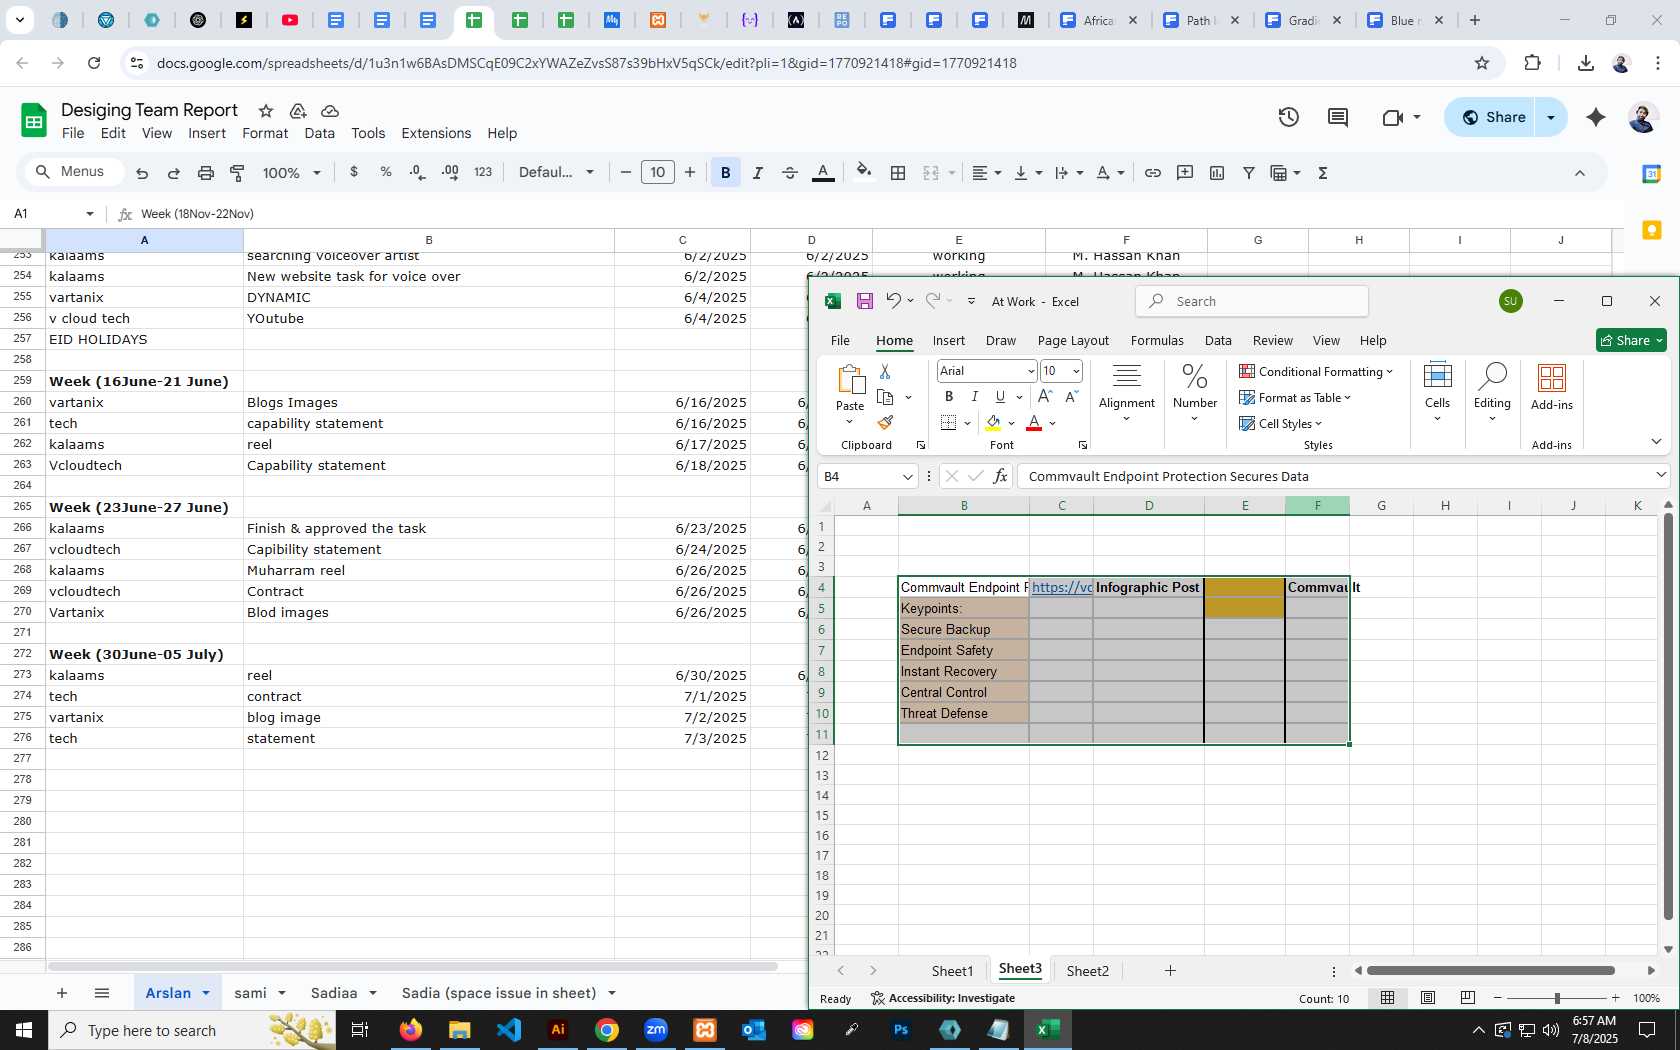
Task: Create a filter in Google Sheets
Action: (1249, 173)
